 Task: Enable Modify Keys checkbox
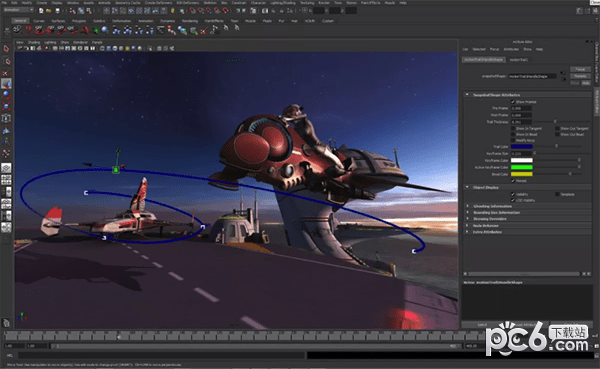click(x=513, y=140)
